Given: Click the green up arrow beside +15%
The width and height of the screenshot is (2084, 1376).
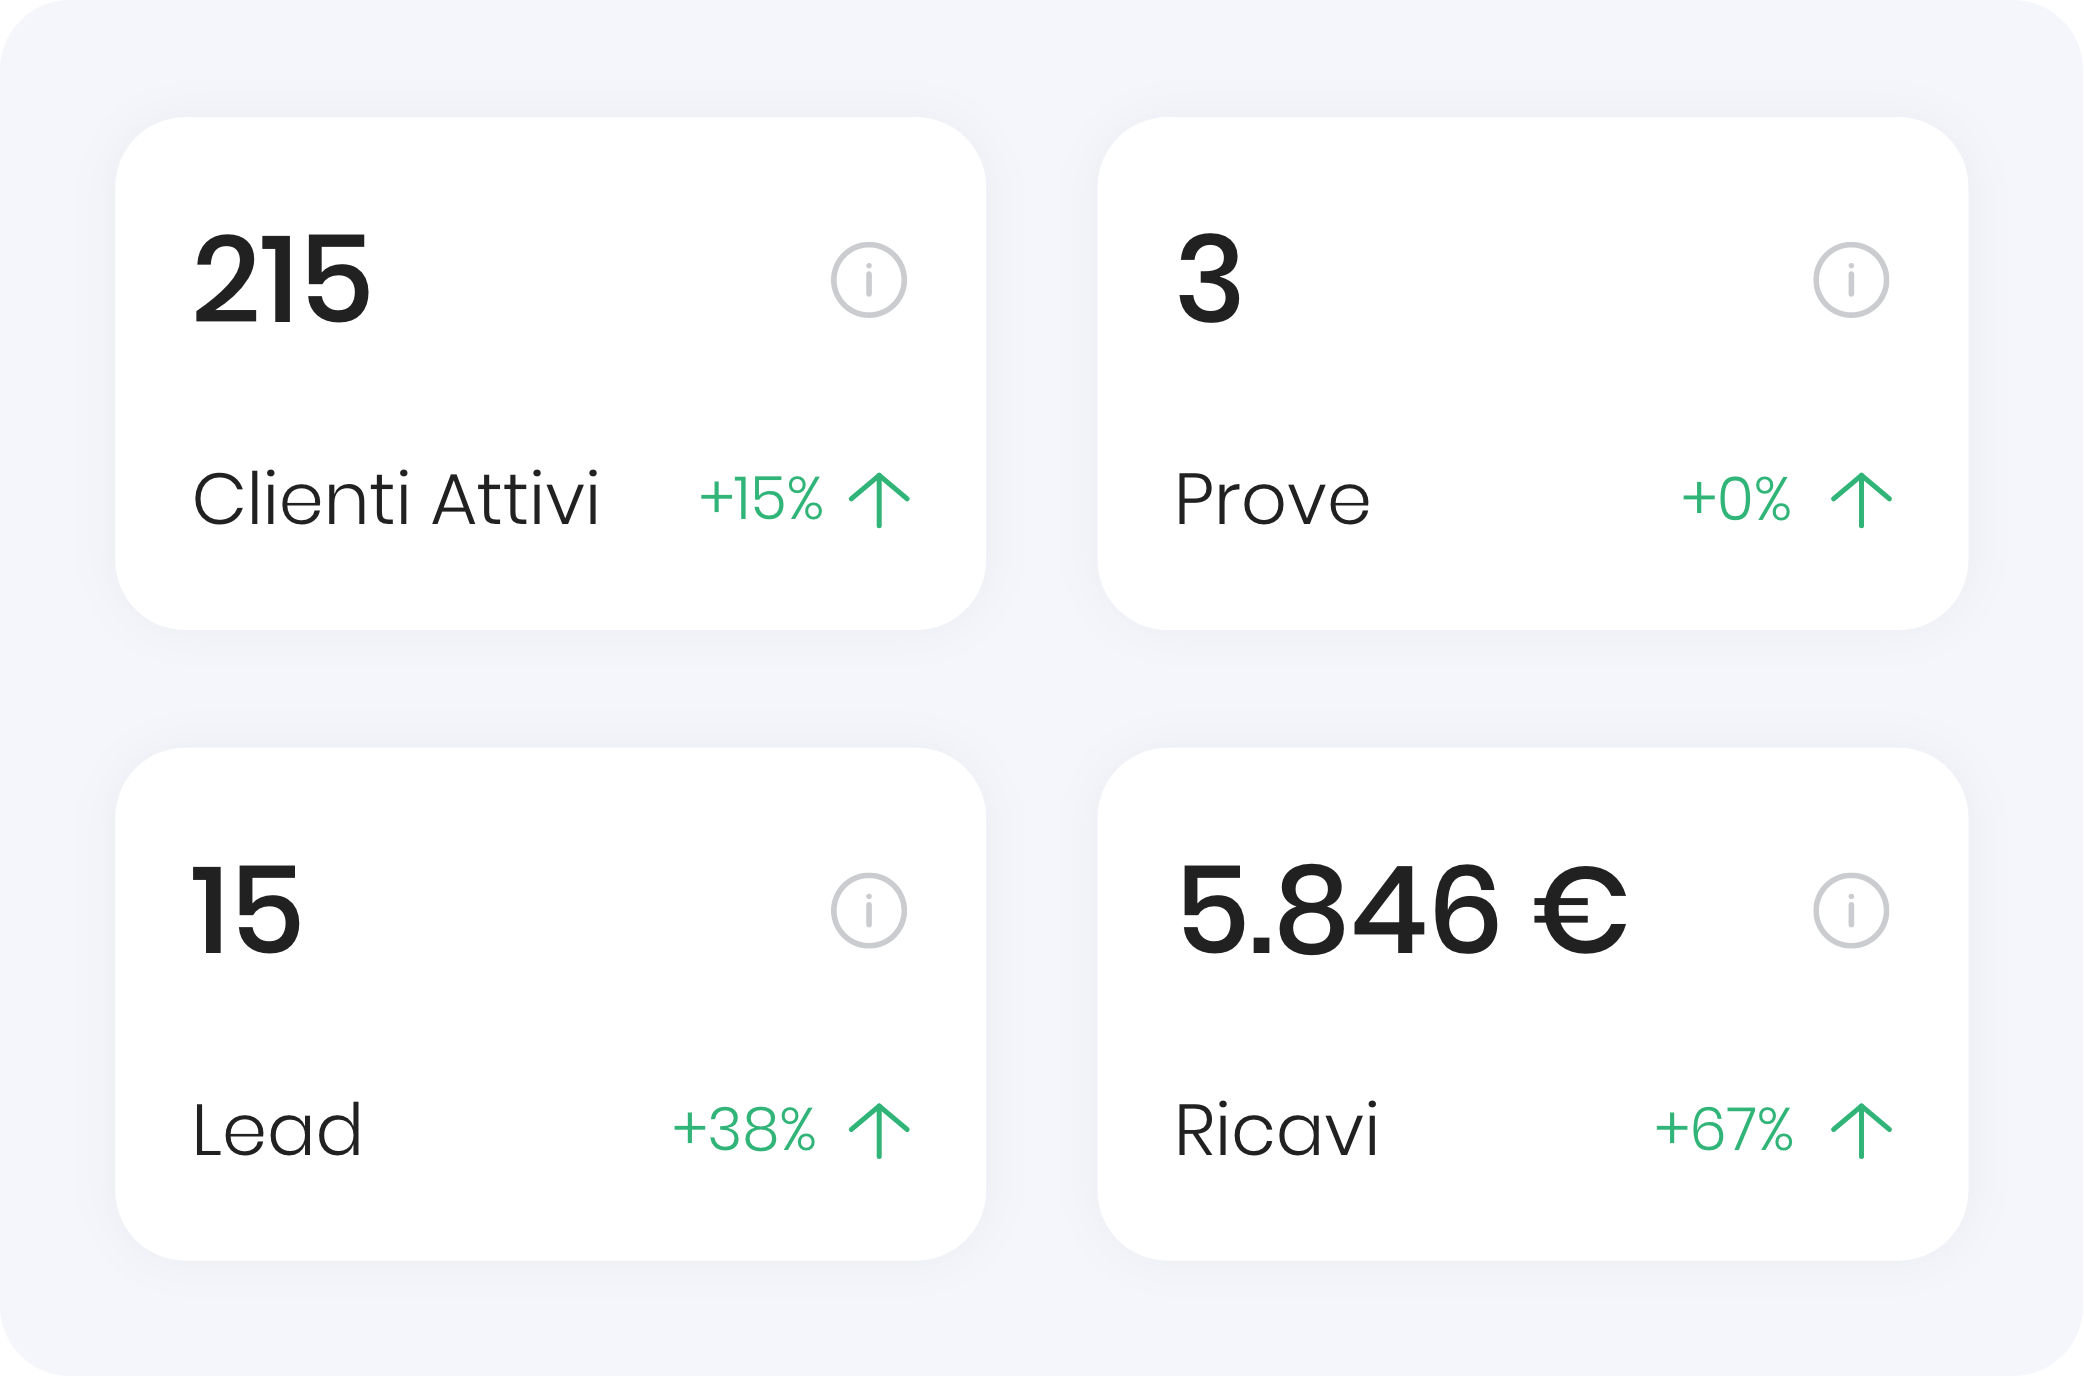Looking at the screenshot, I should point(879,499).
